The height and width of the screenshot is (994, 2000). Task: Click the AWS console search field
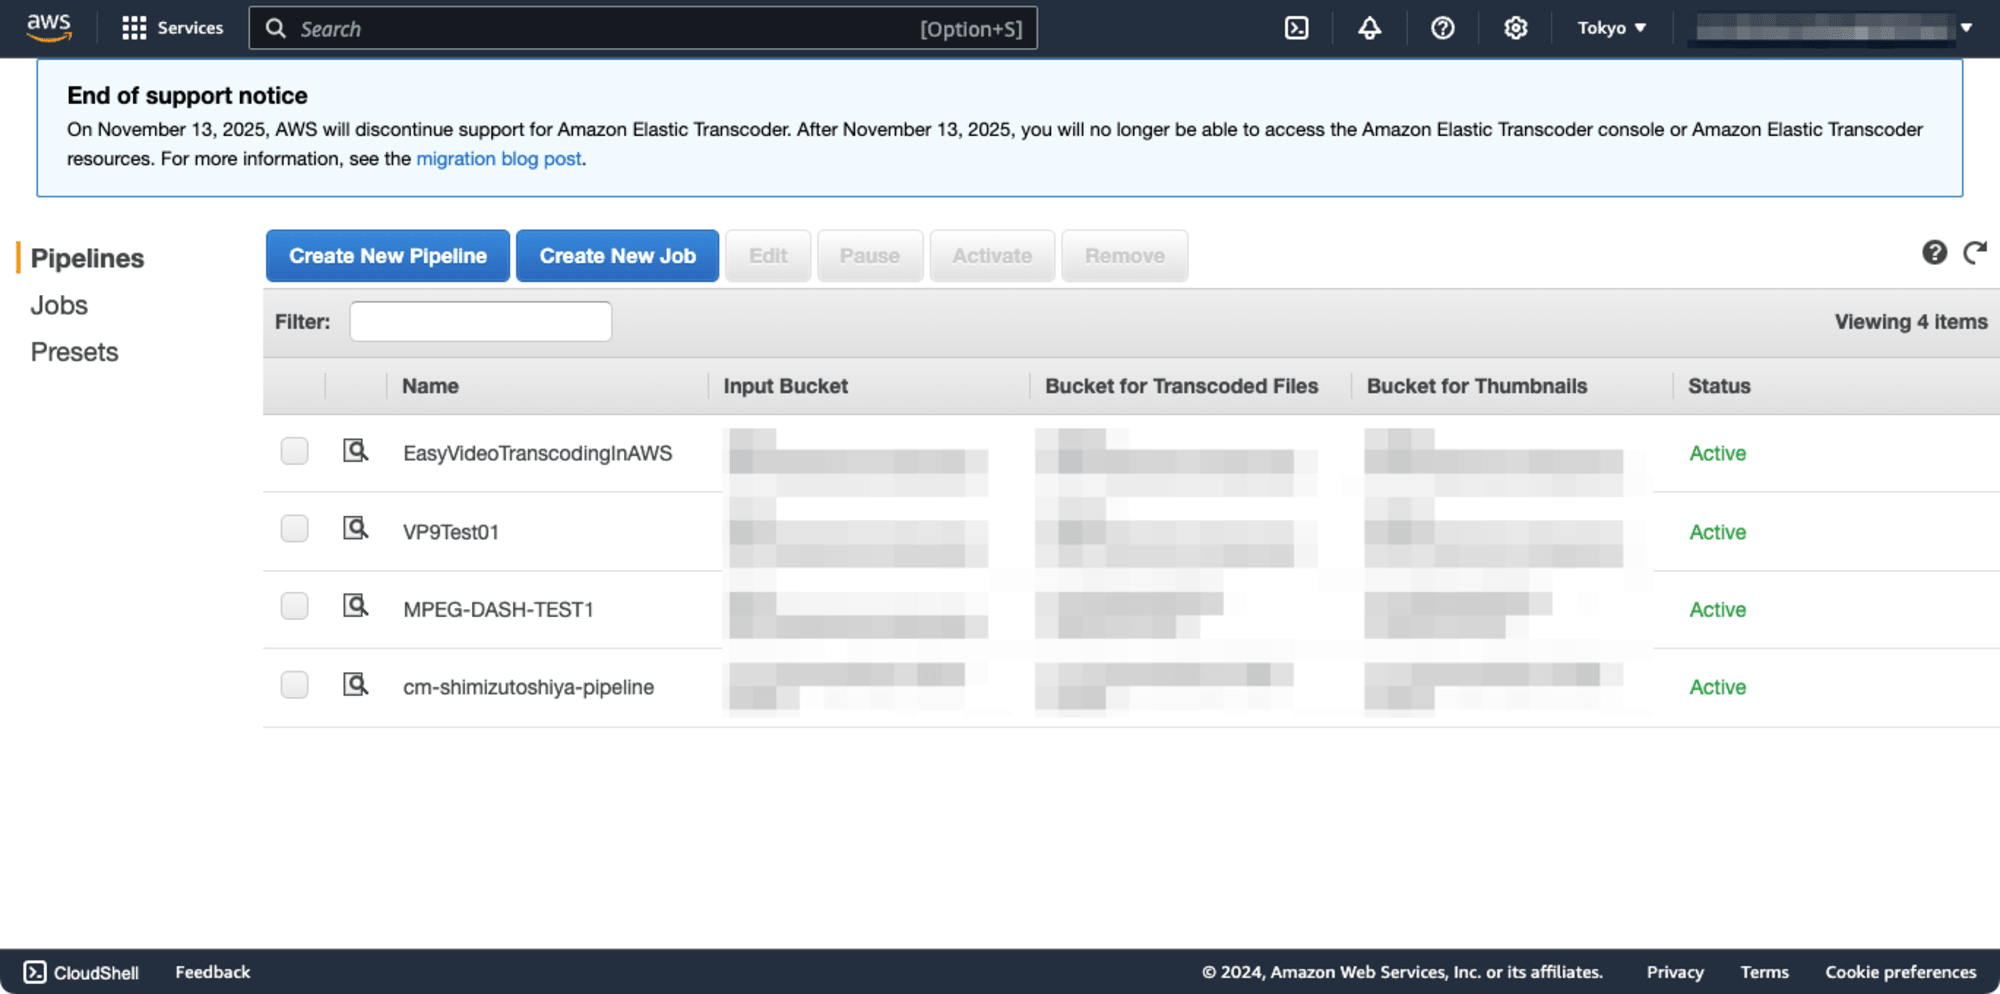click(x=643, y=28)
